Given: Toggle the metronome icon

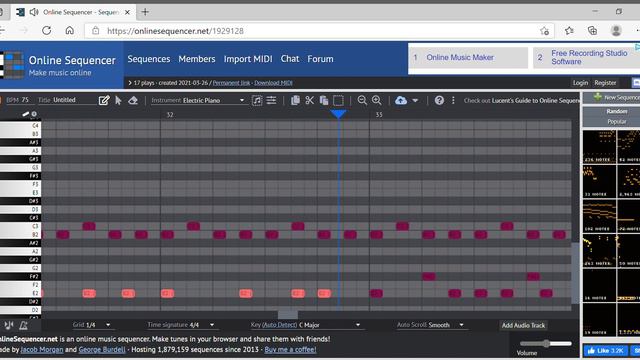Looking at the screenshot, I should click(x=23, y=325).
